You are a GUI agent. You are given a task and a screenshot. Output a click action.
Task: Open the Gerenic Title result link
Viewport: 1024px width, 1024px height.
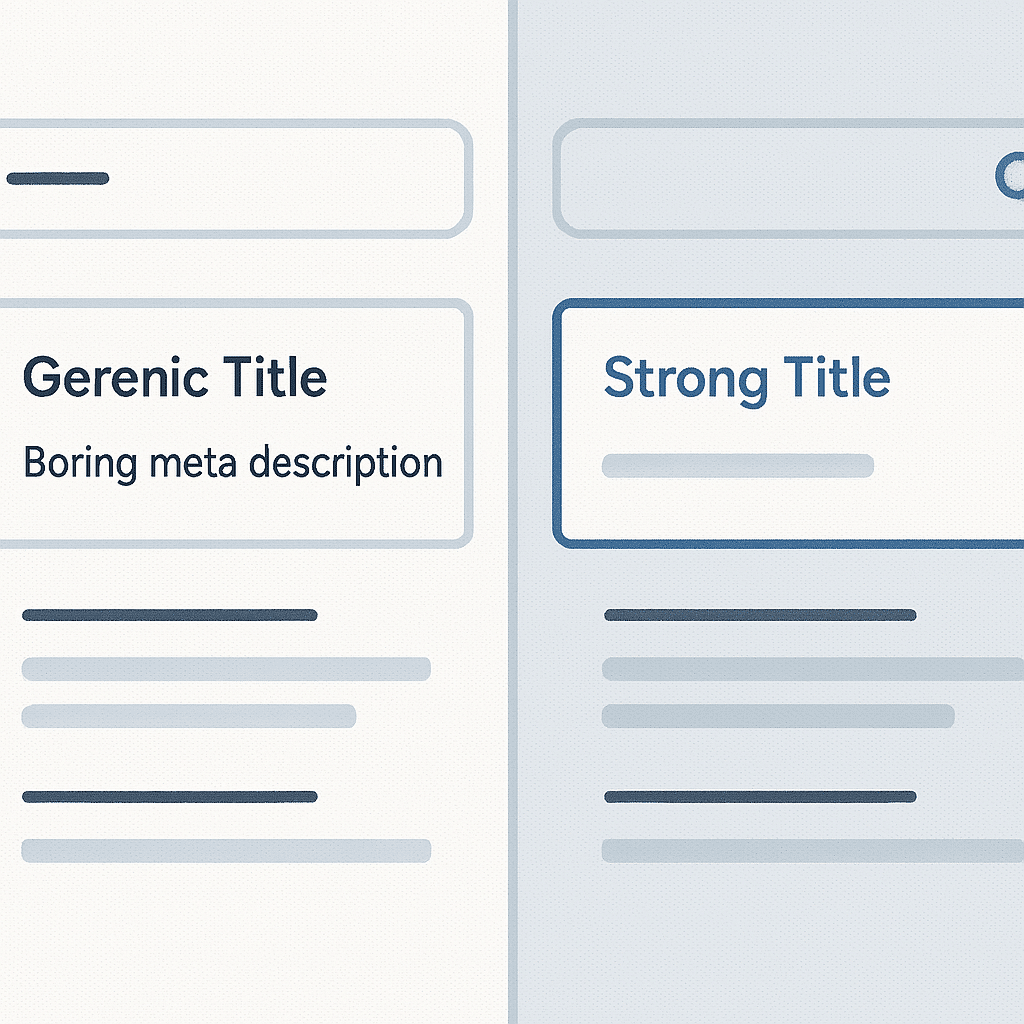coord(174,377)
